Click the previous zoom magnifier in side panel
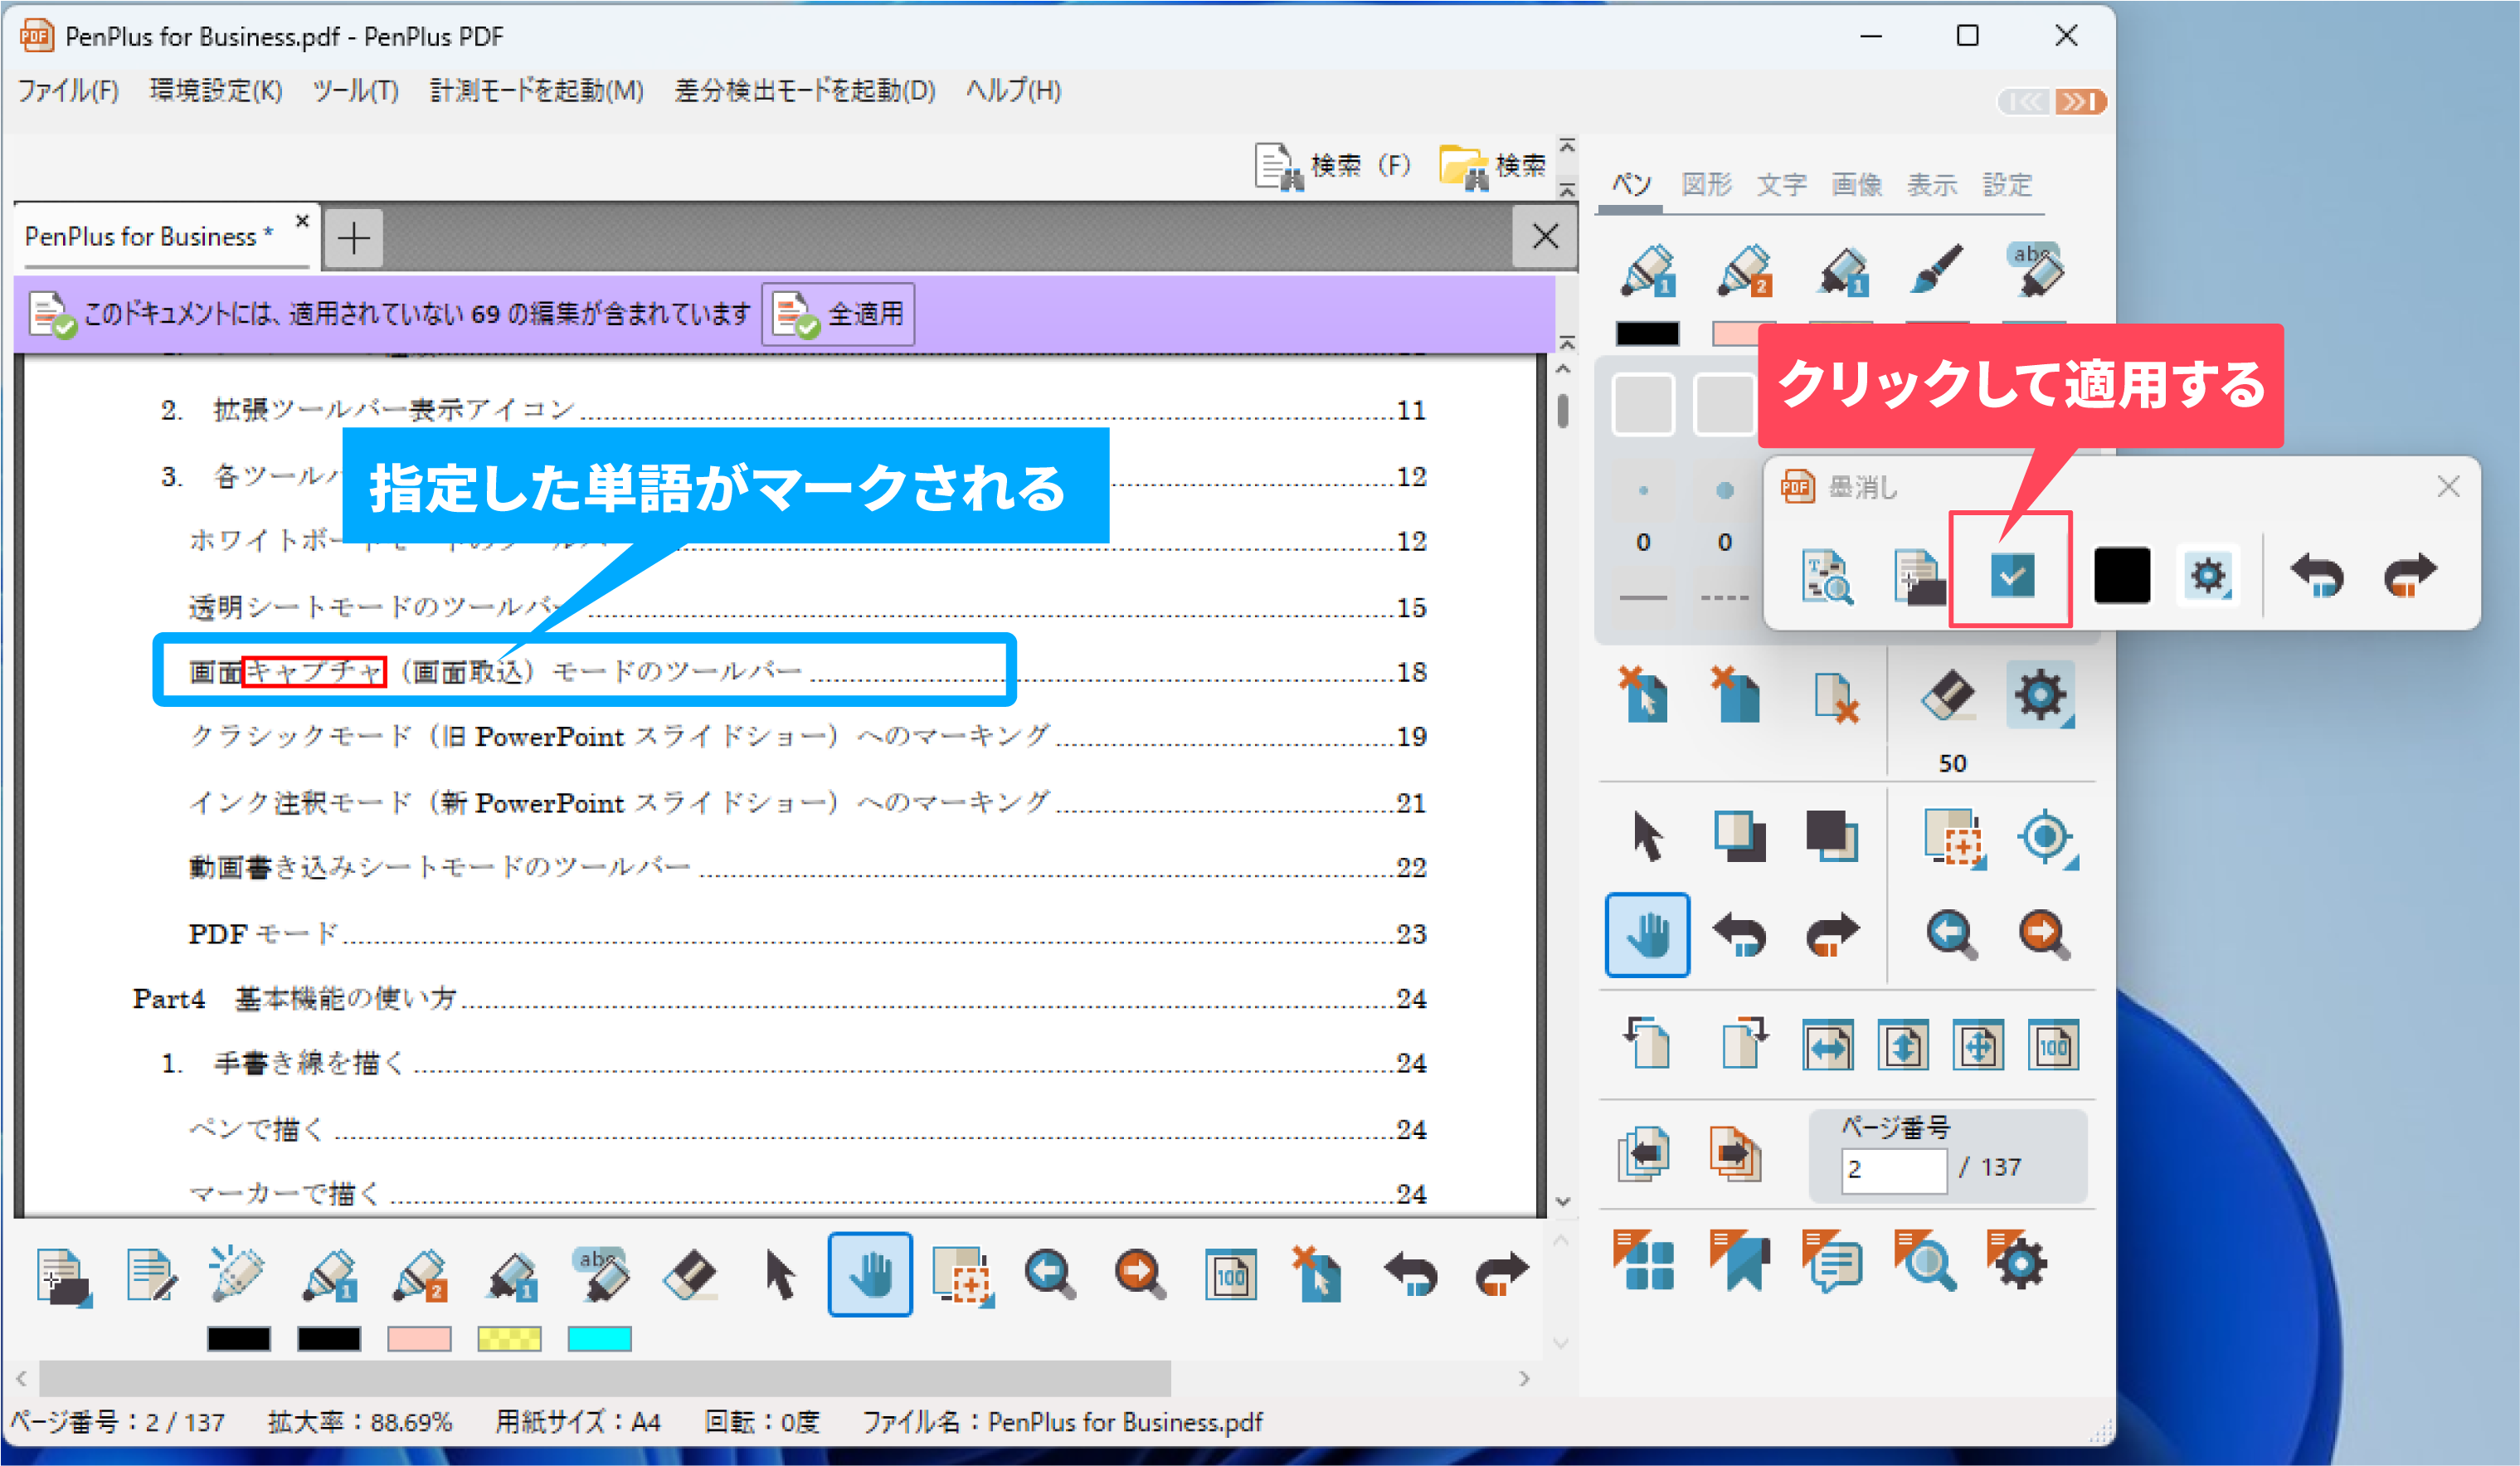The image size is (2520, 1466). [1950, 934]
